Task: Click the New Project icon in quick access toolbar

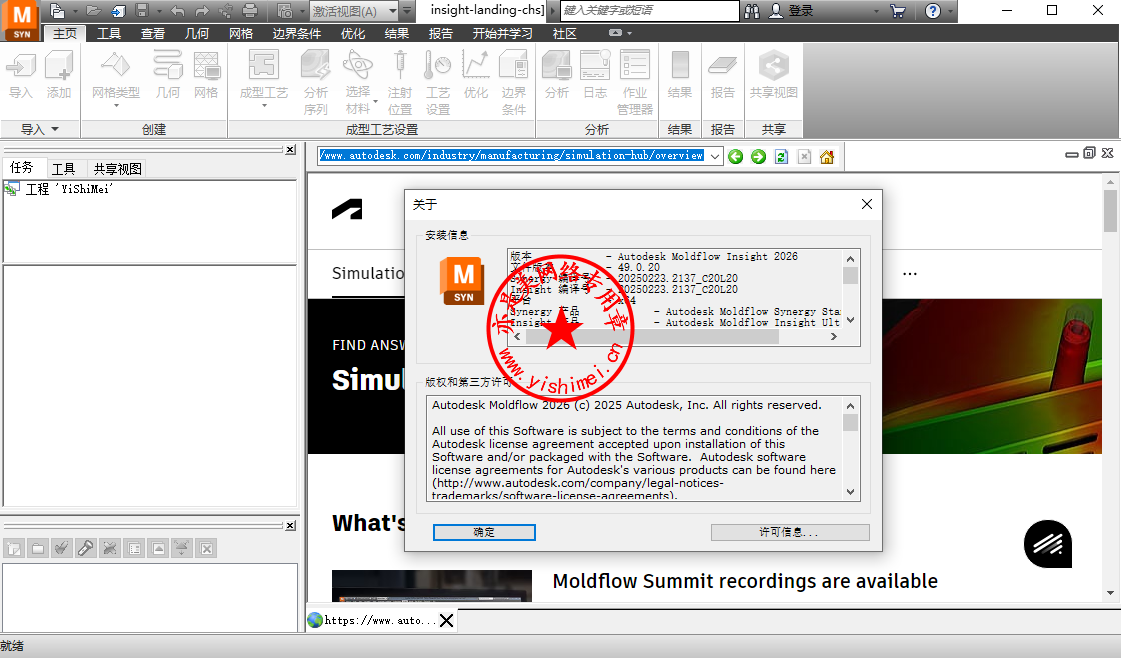Action: pyautogui.click(x=57, y=11)
